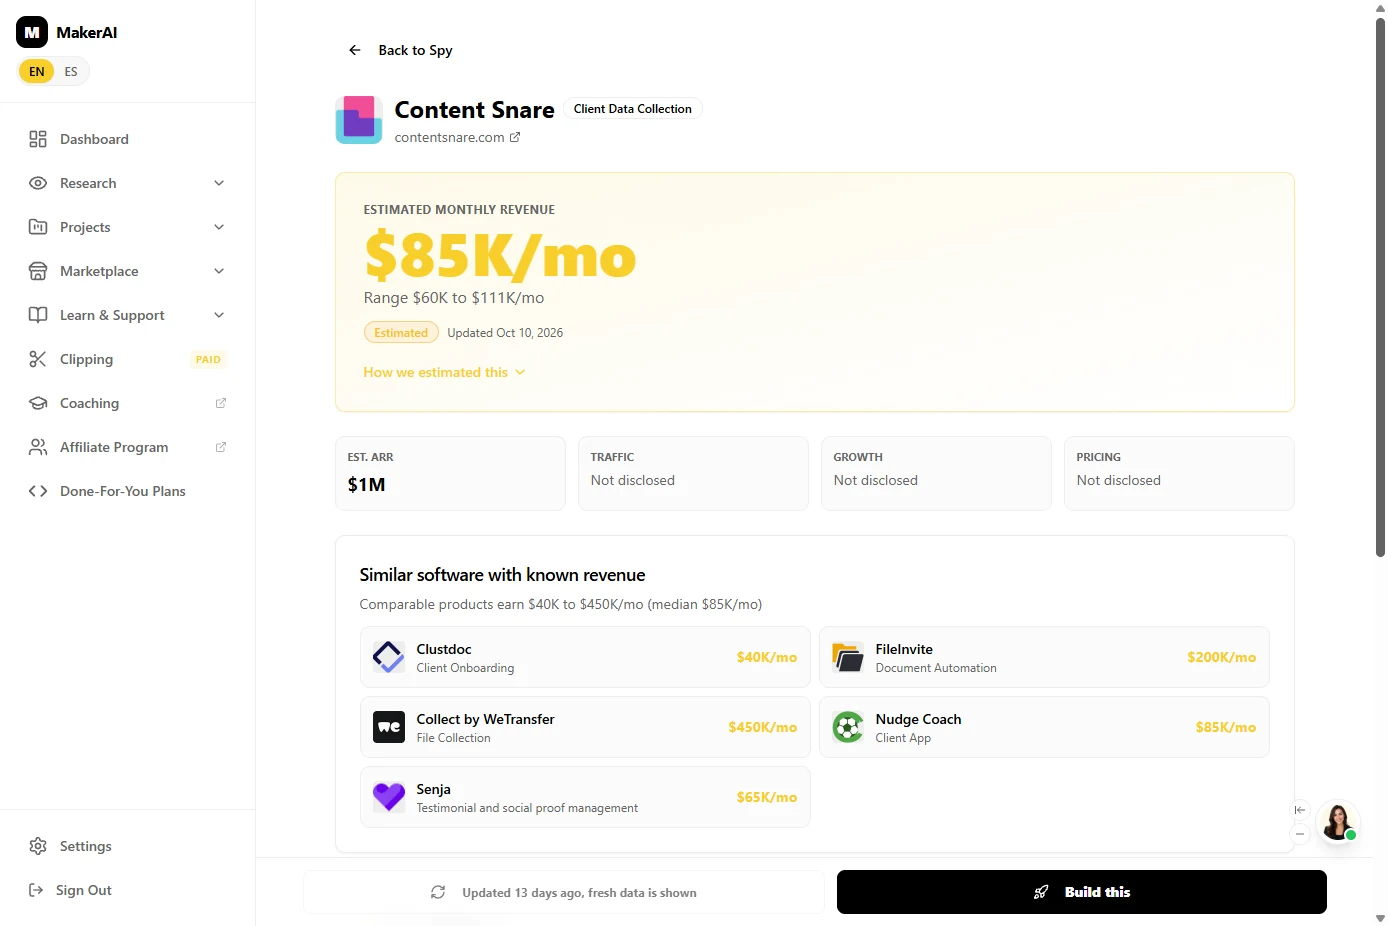Expand the Research menu chevron
1388x926 pixels.
click(219, 183)
